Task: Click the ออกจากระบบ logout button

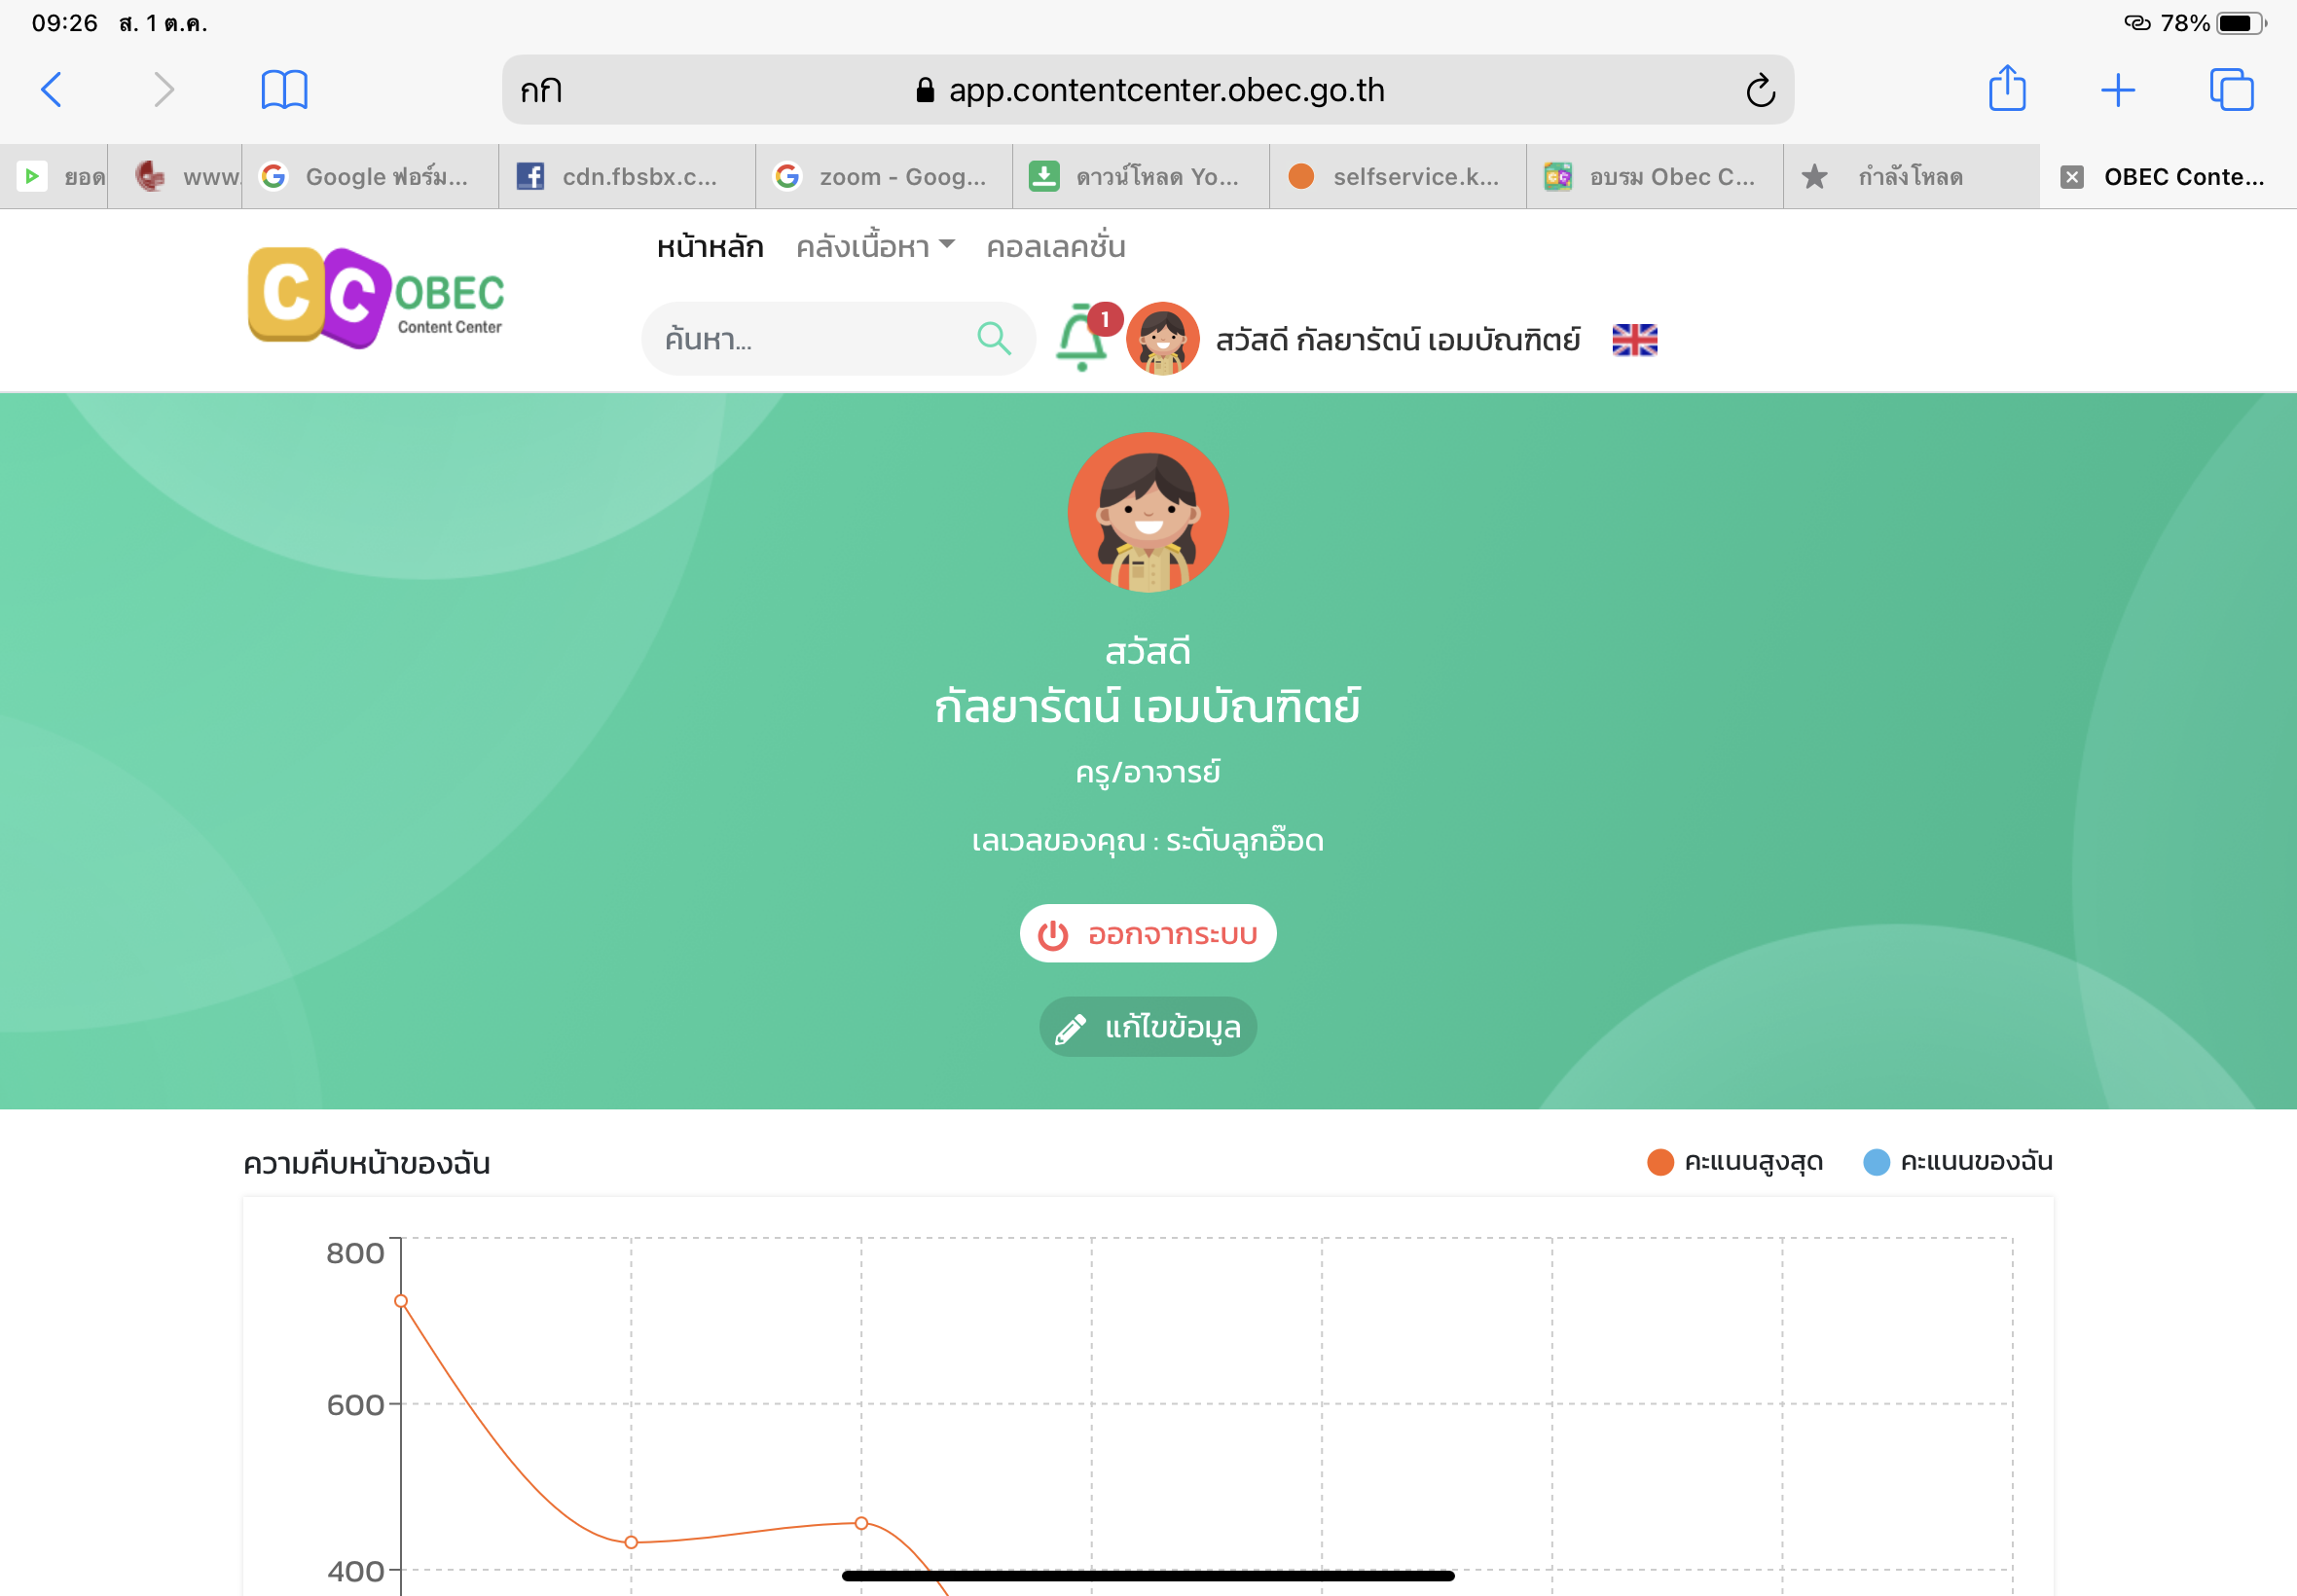Action: click(x=1148, y=934)
